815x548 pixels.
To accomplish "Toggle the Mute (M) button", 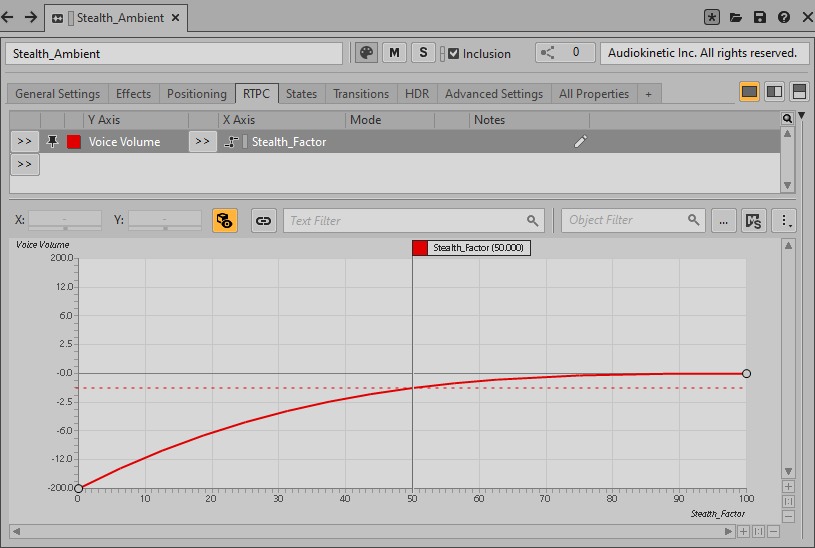I will click(x=394, y=53).
